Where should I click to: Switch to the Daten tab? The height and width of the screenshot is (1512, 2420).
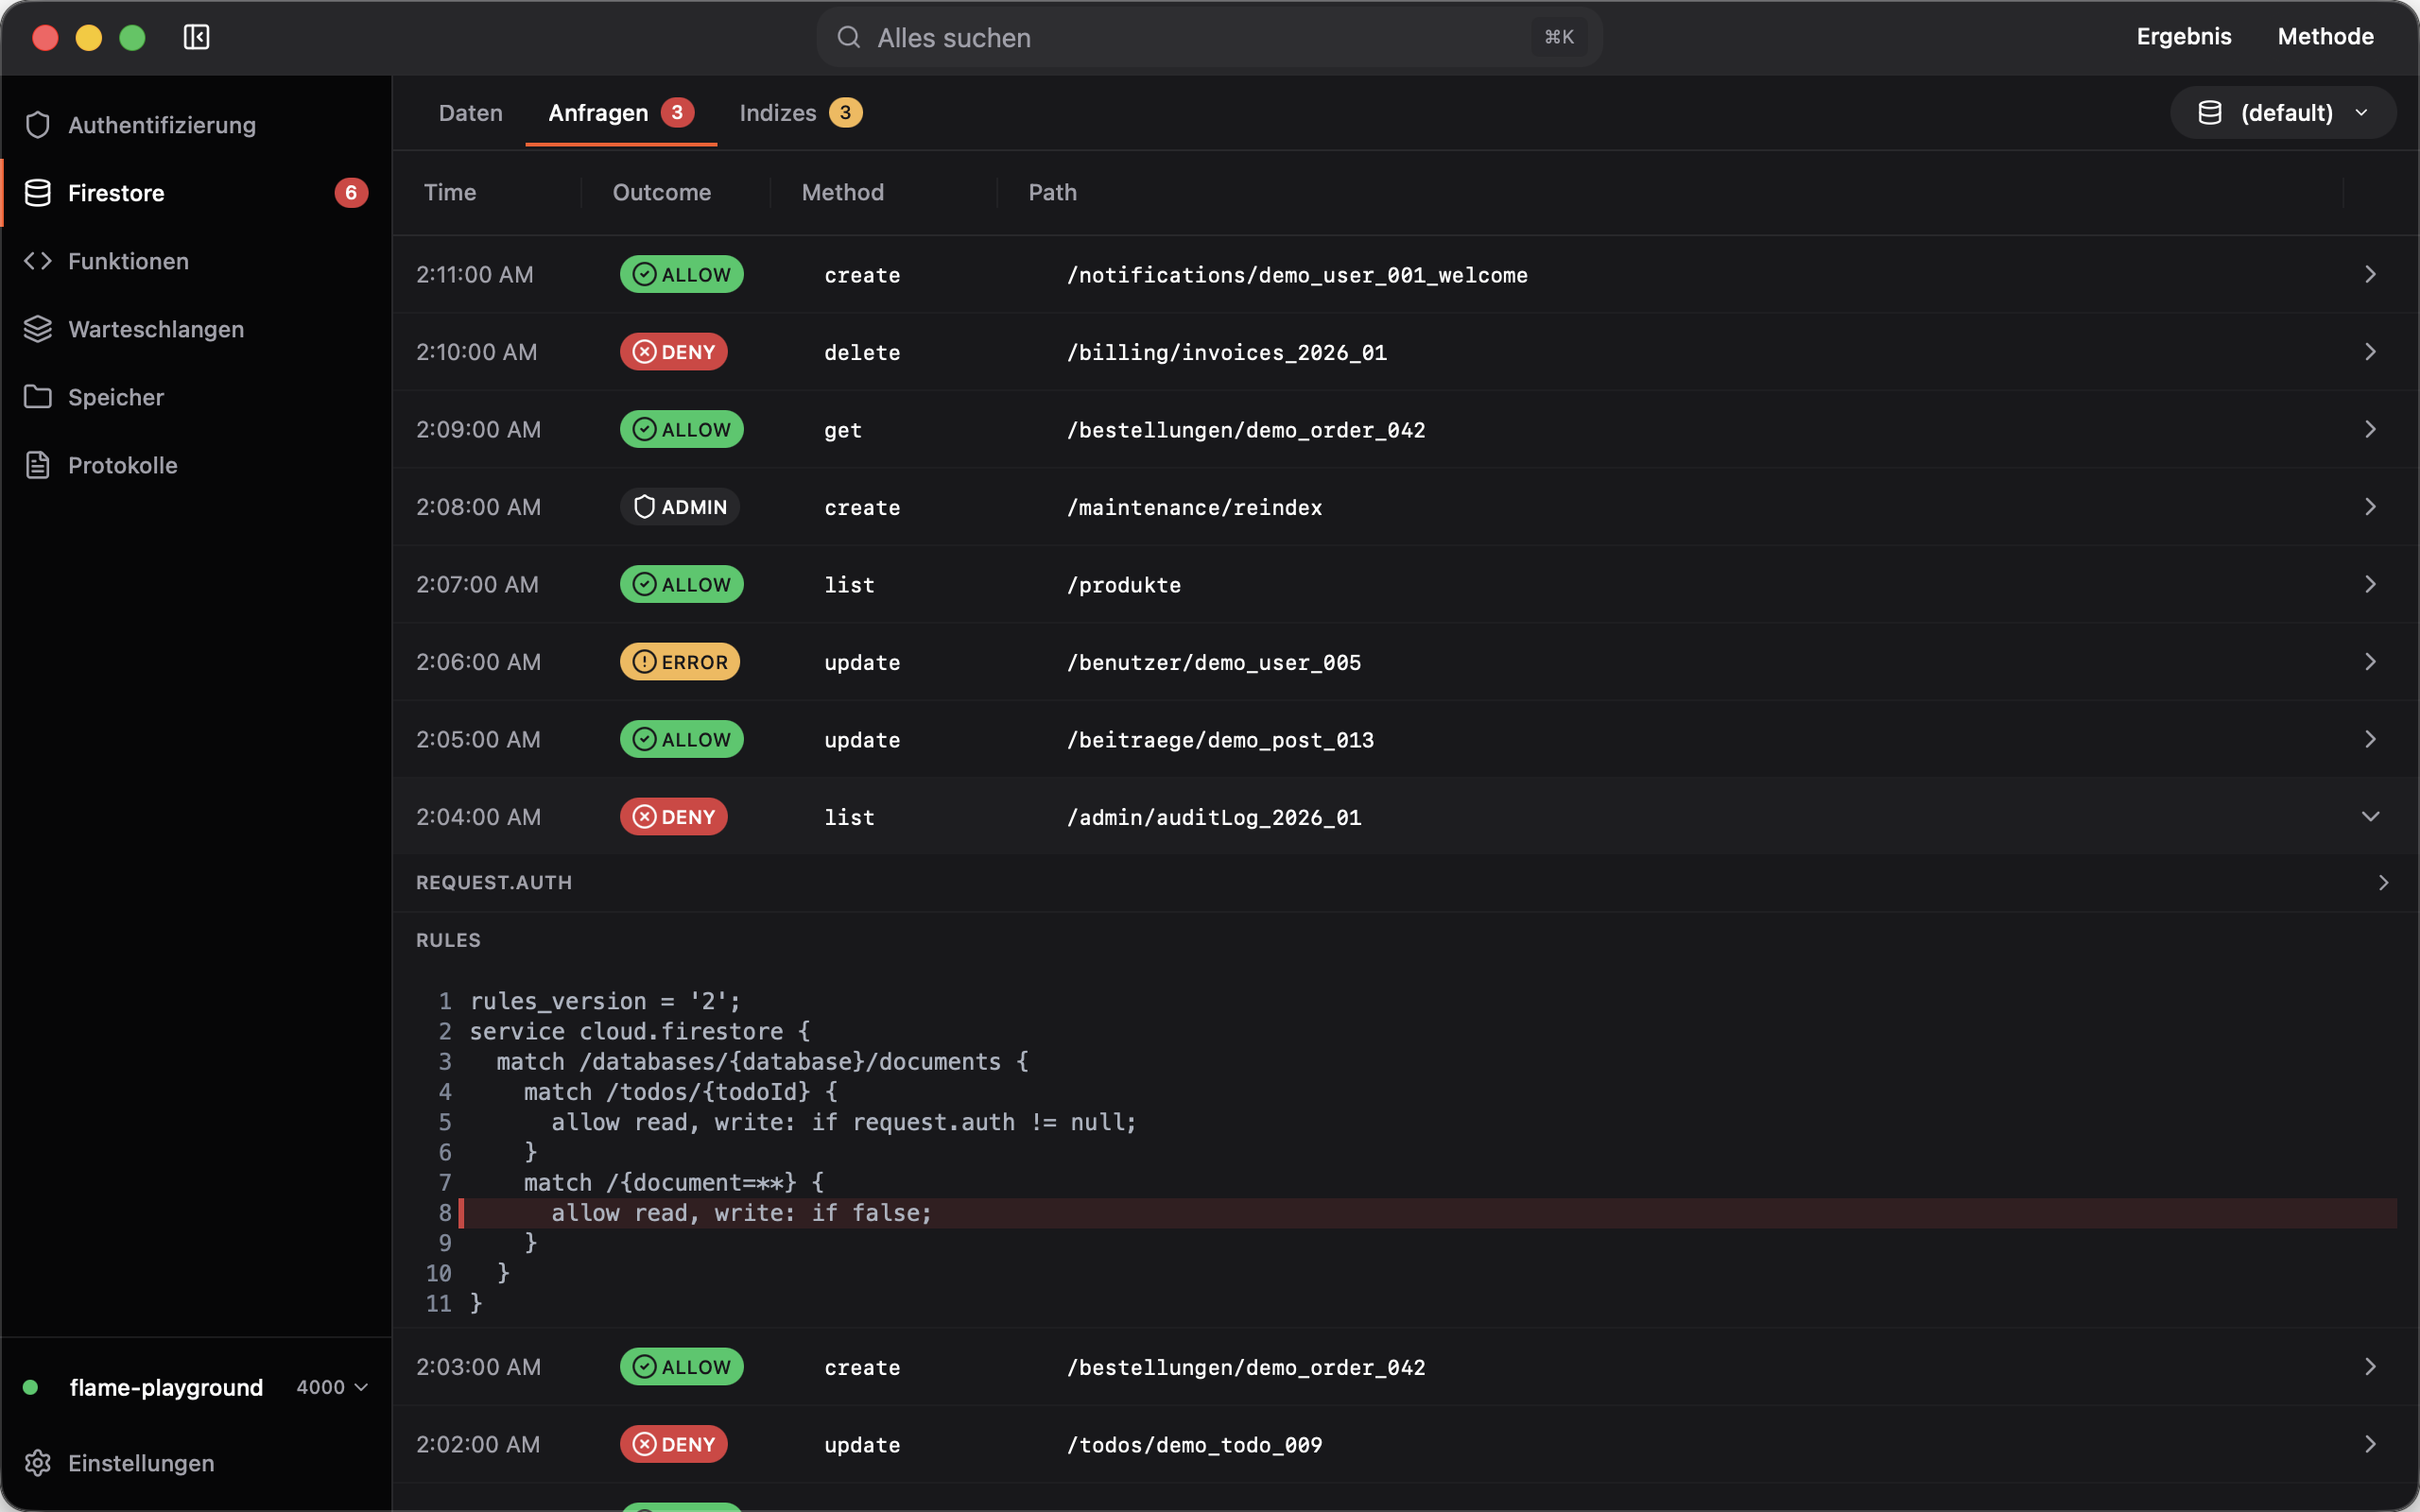[470, 113]
